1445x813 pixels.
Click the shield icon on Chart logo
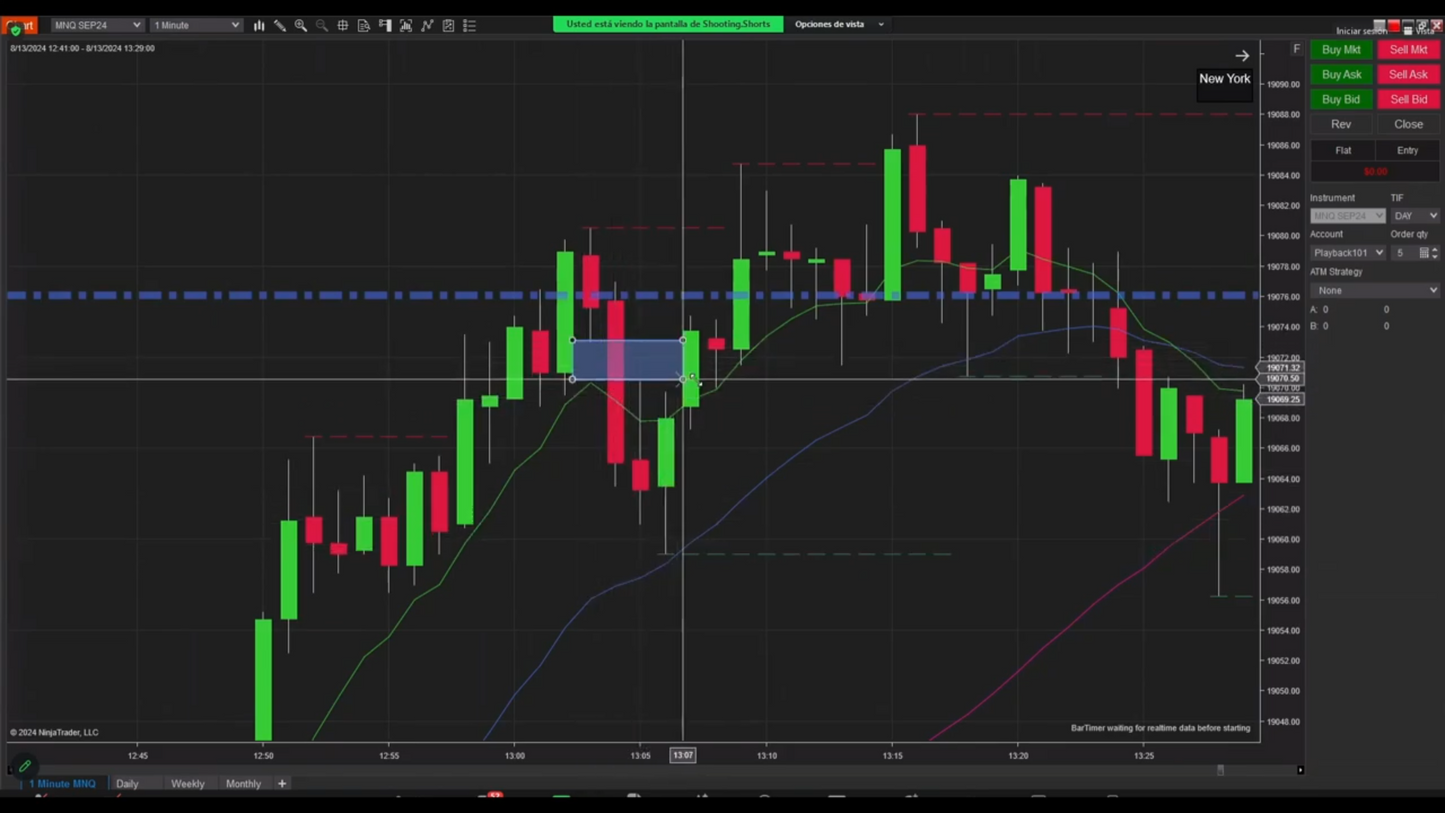pyautogui.click(x=15, y=29)
